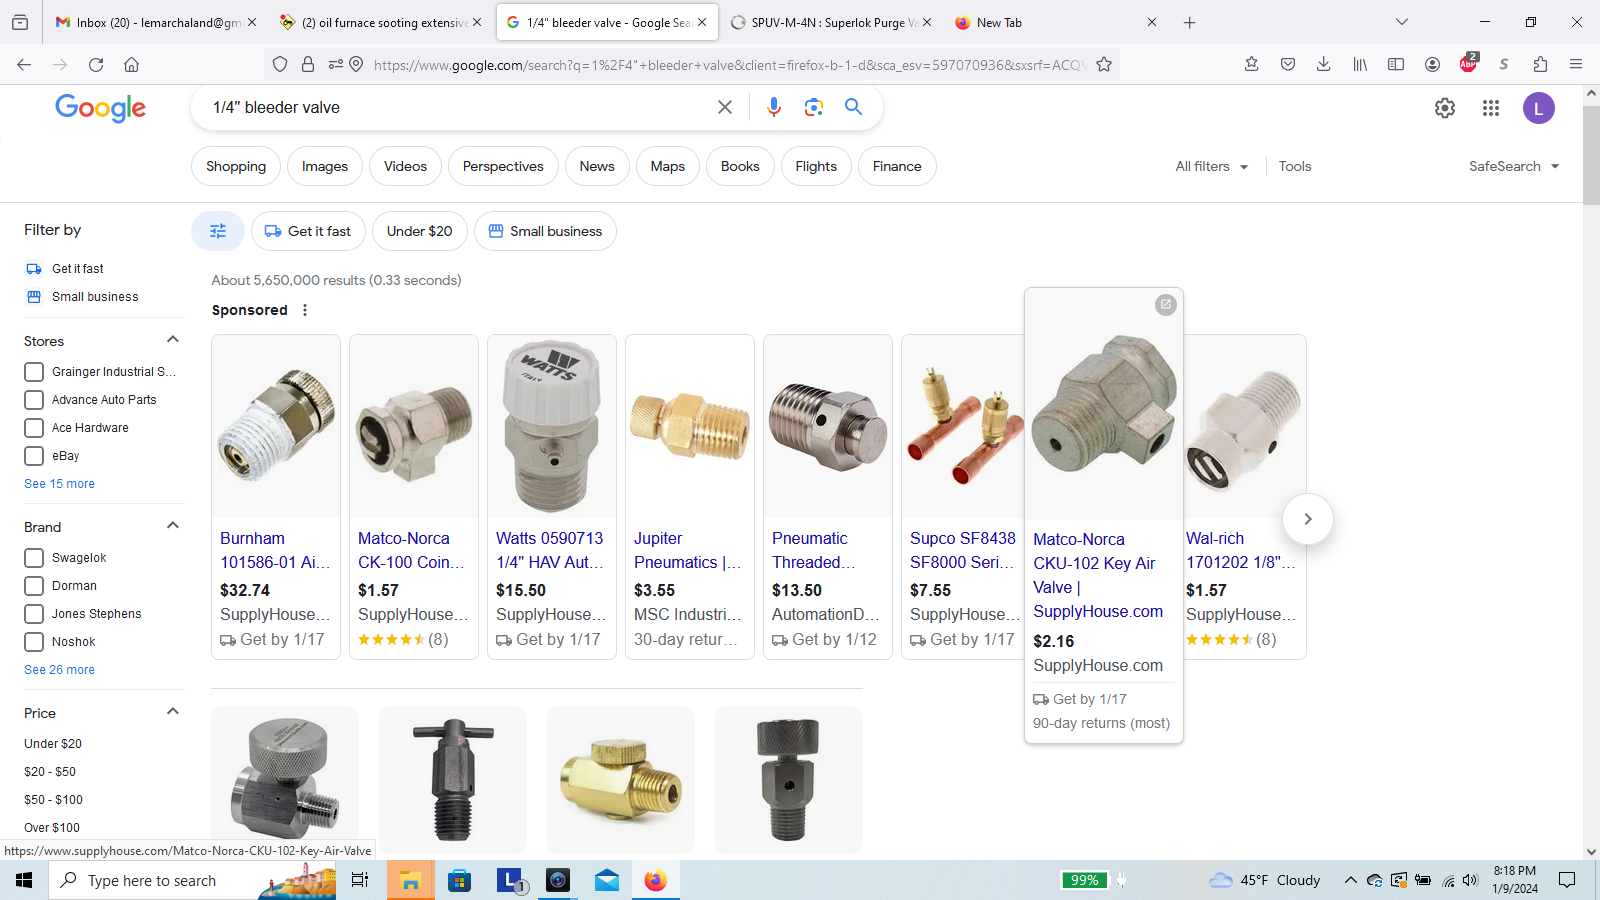Toggle Firefox sidebar icon

pyautogui.click(x=1396, y=64)
